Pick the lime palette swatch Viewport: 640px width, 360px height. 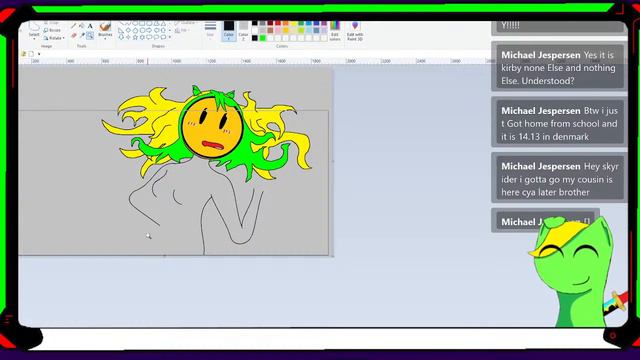click(301, 30)
